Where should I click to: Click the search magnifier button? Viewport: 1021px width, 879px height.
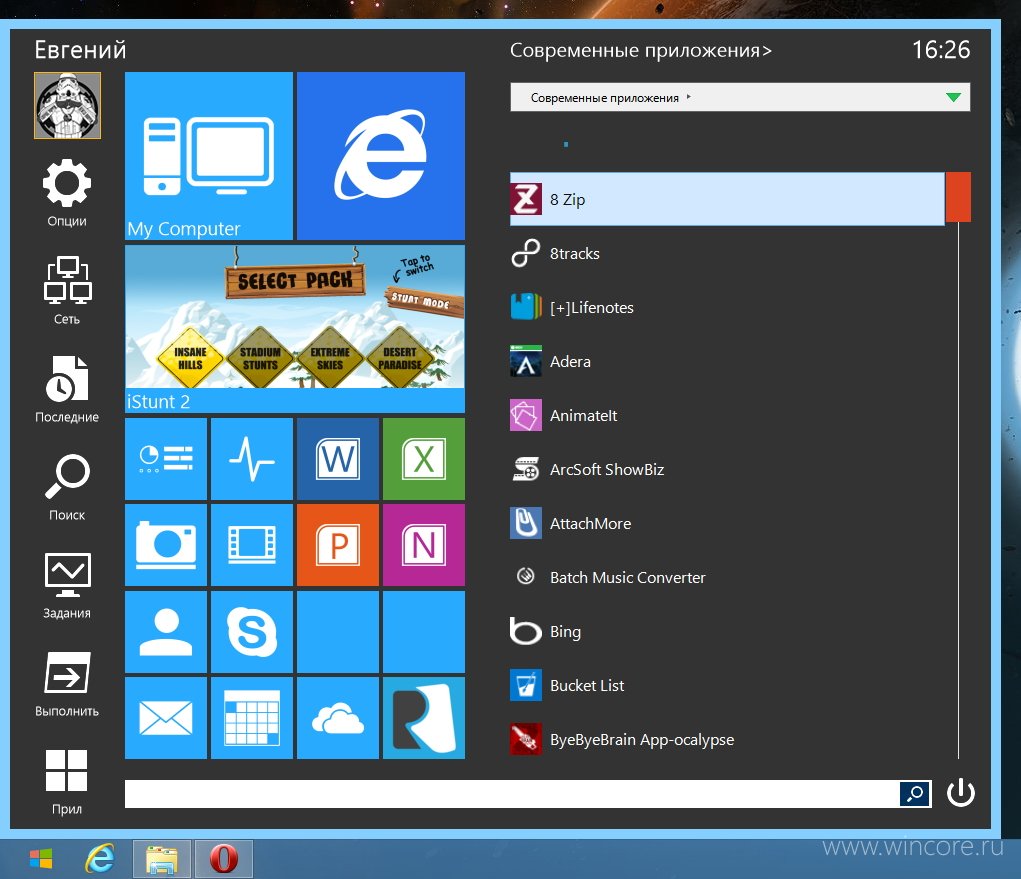915,794
